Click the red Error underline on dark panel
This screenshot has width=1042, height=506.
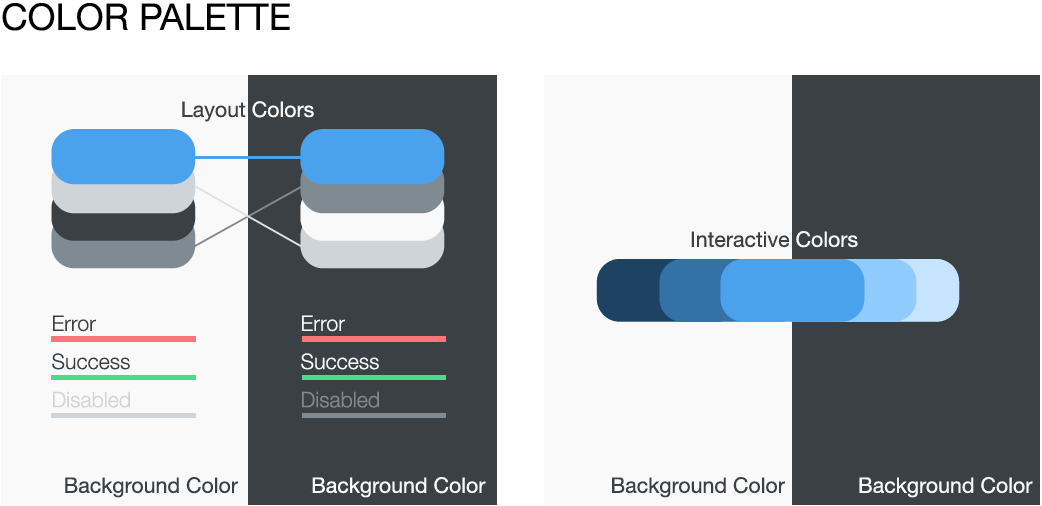[373, 339]
